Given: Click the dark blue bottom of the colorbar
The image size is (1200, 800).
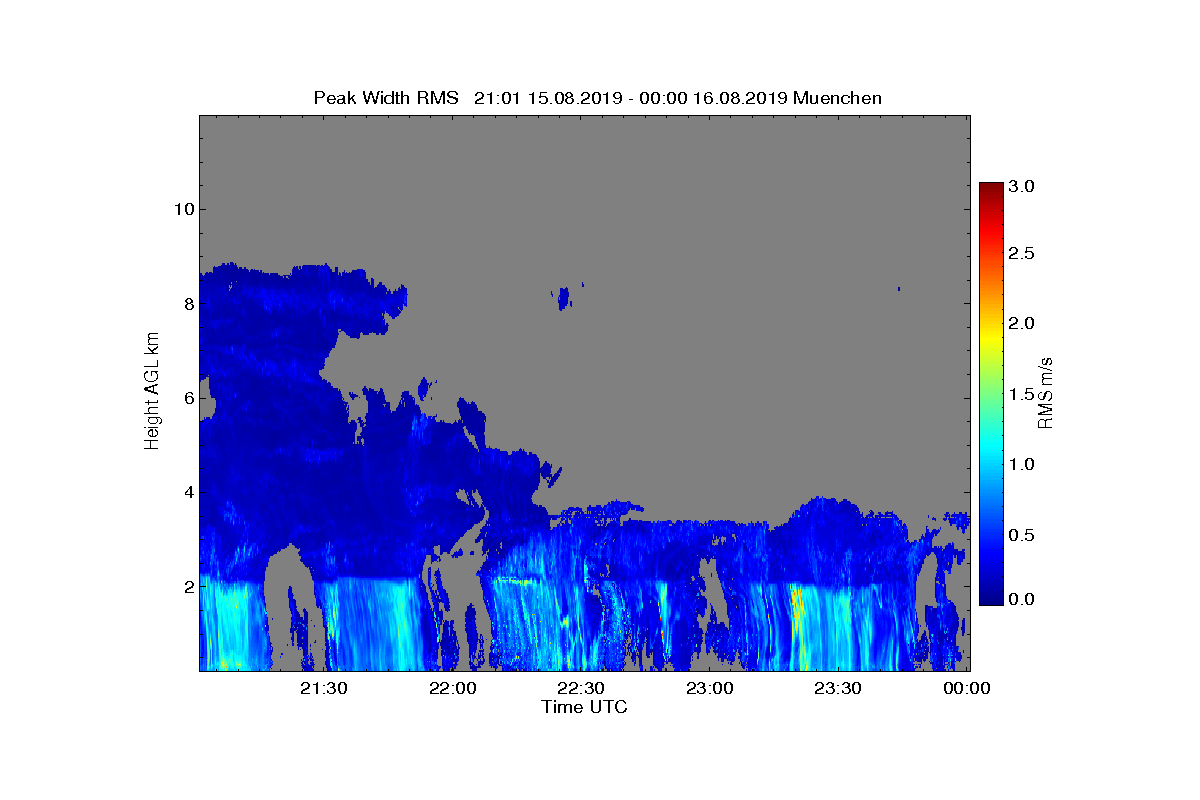Looking at the screenshot, I should tap(991, 597).
